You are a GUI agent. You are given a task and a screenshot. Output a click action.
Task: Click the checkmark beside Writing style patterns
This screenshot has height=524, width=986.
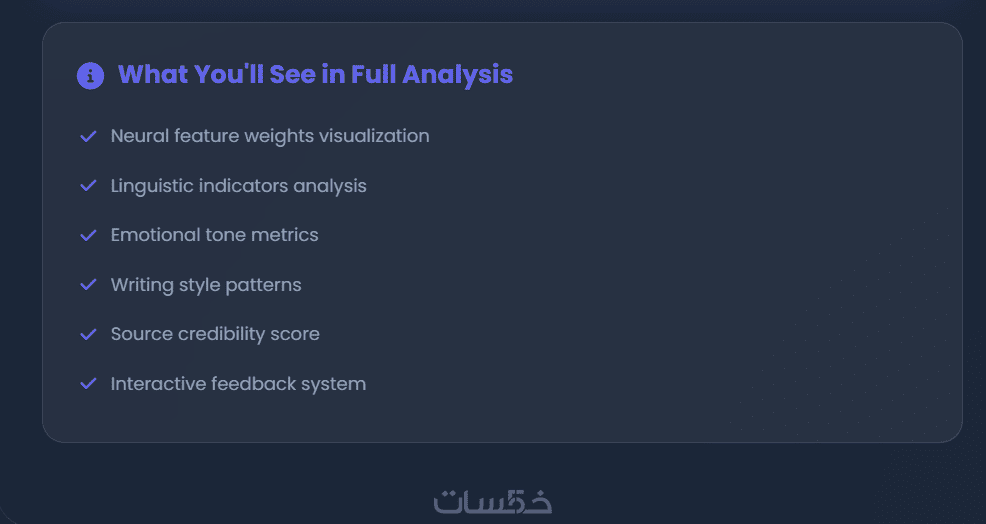click(x=88, y=285)
